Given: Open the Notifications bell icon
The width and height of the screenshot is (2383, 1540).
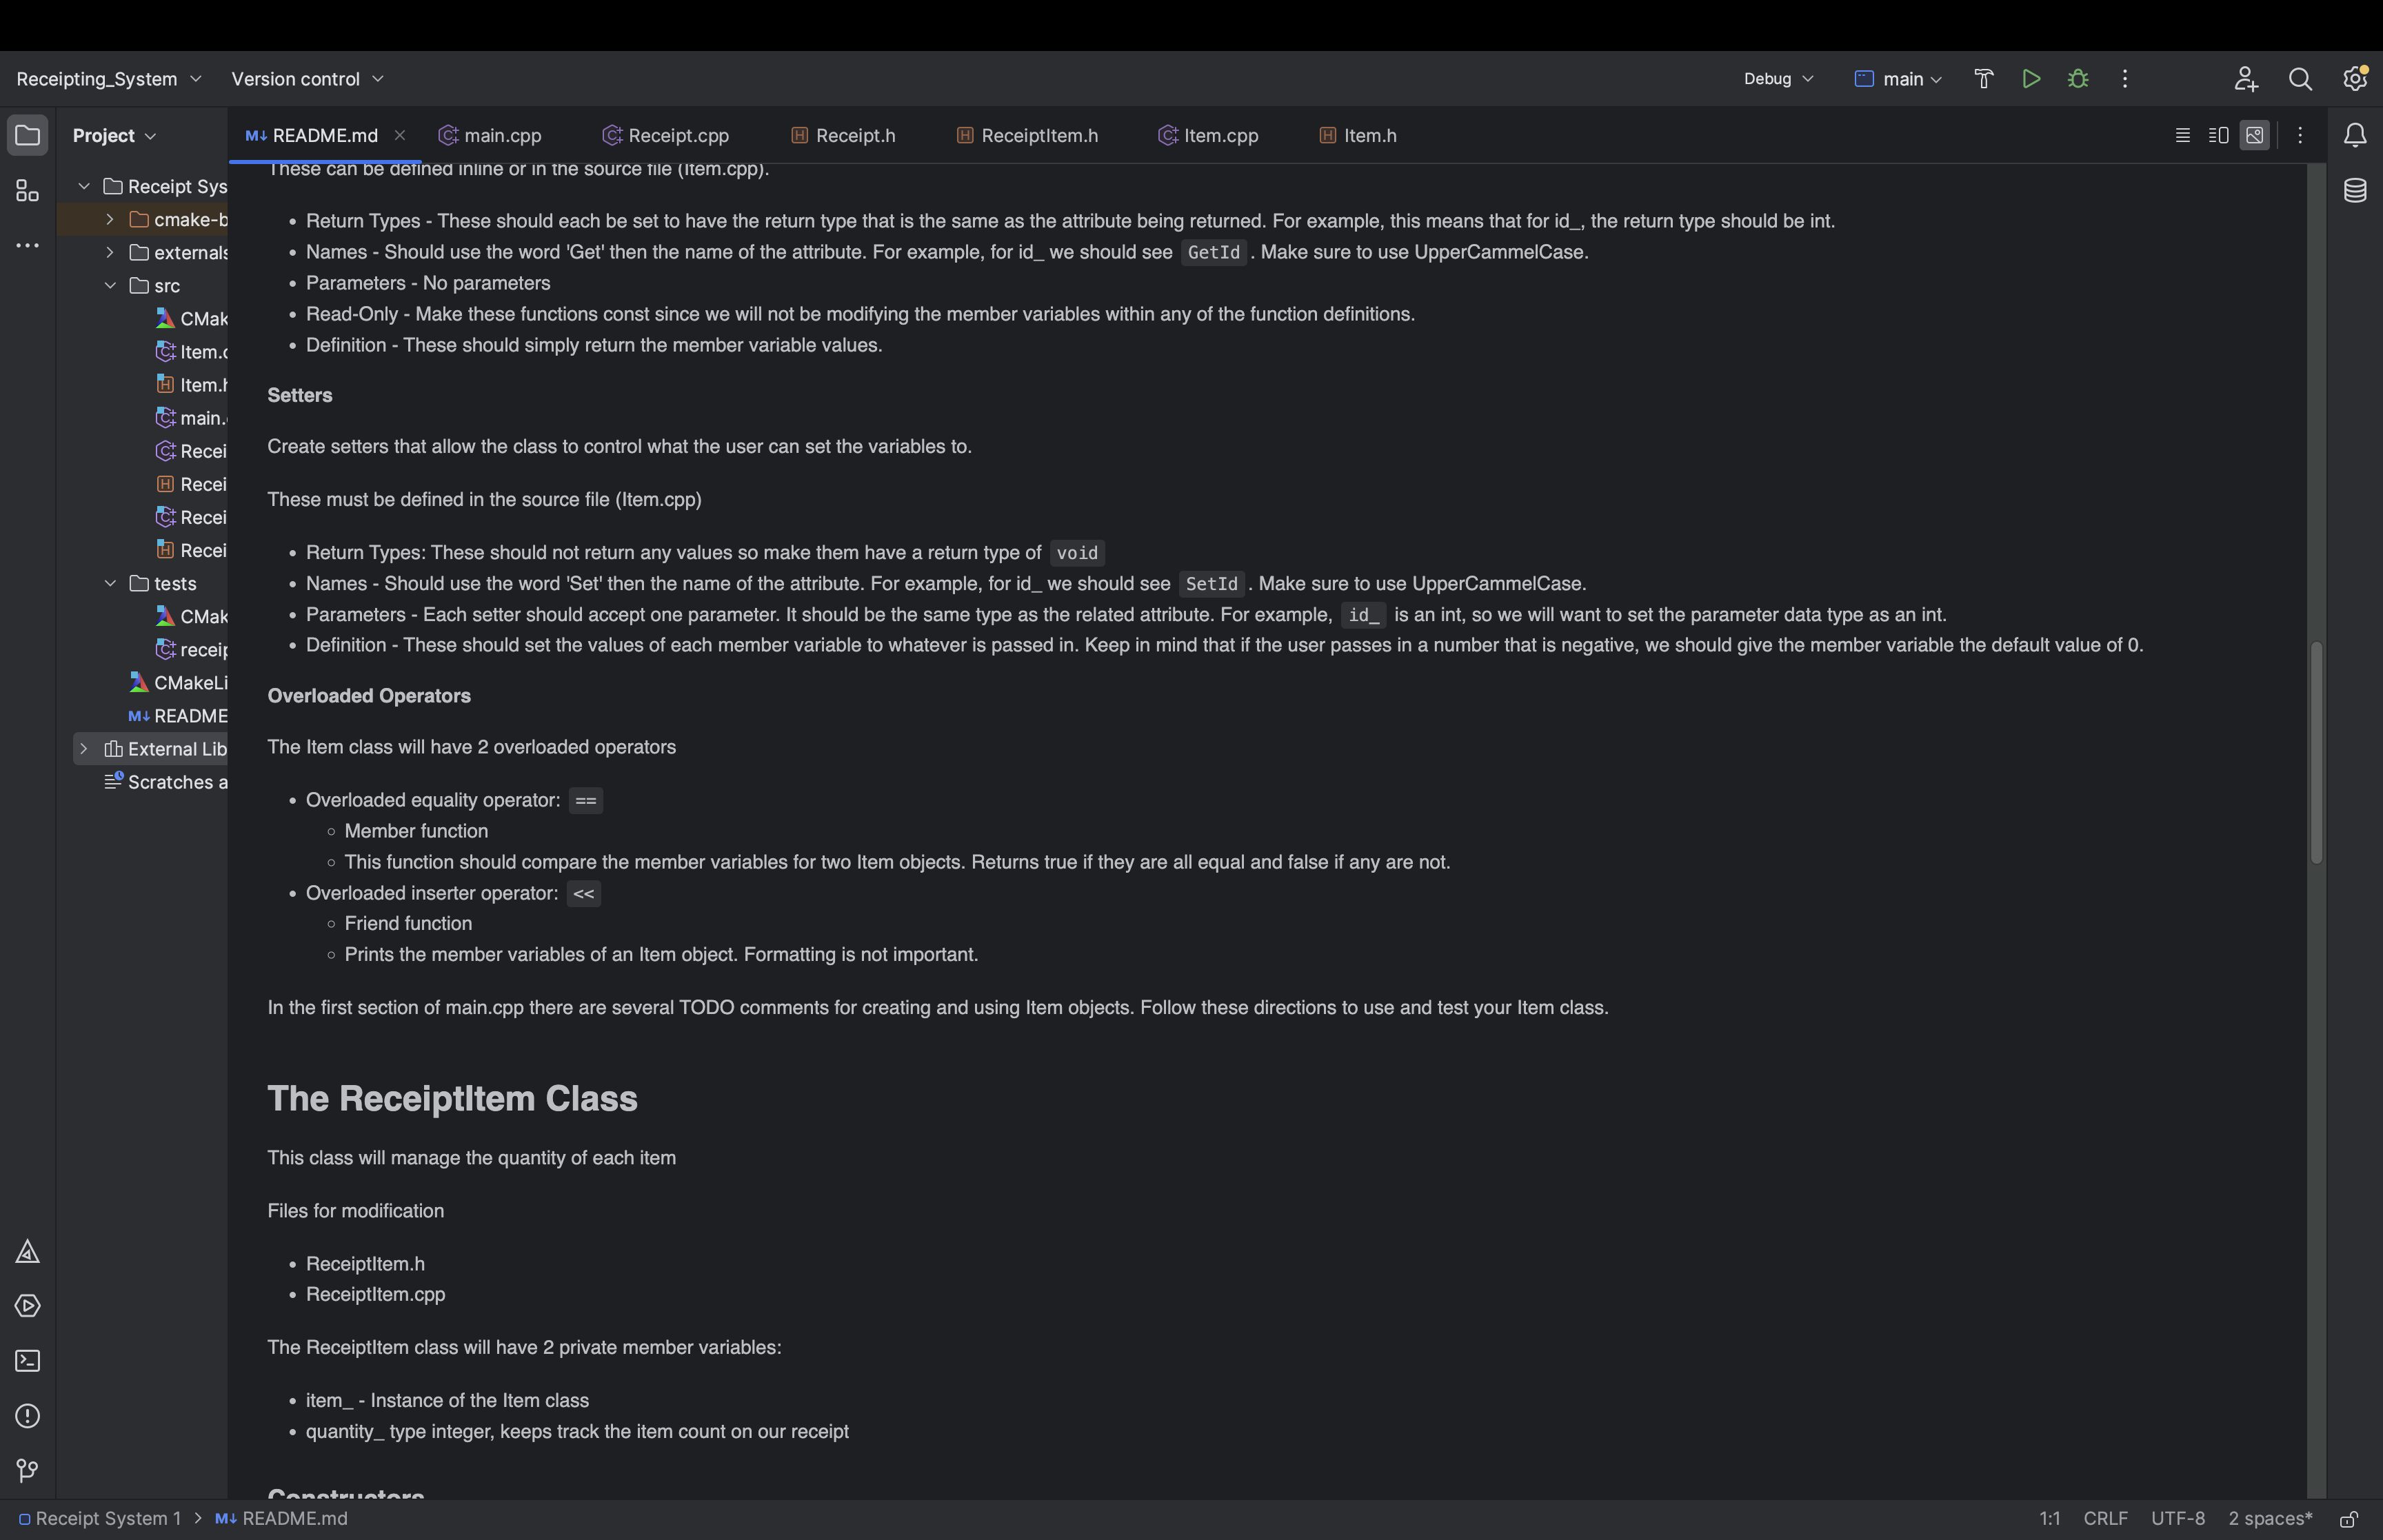Looking at the screenshot, I should 2354,135.
